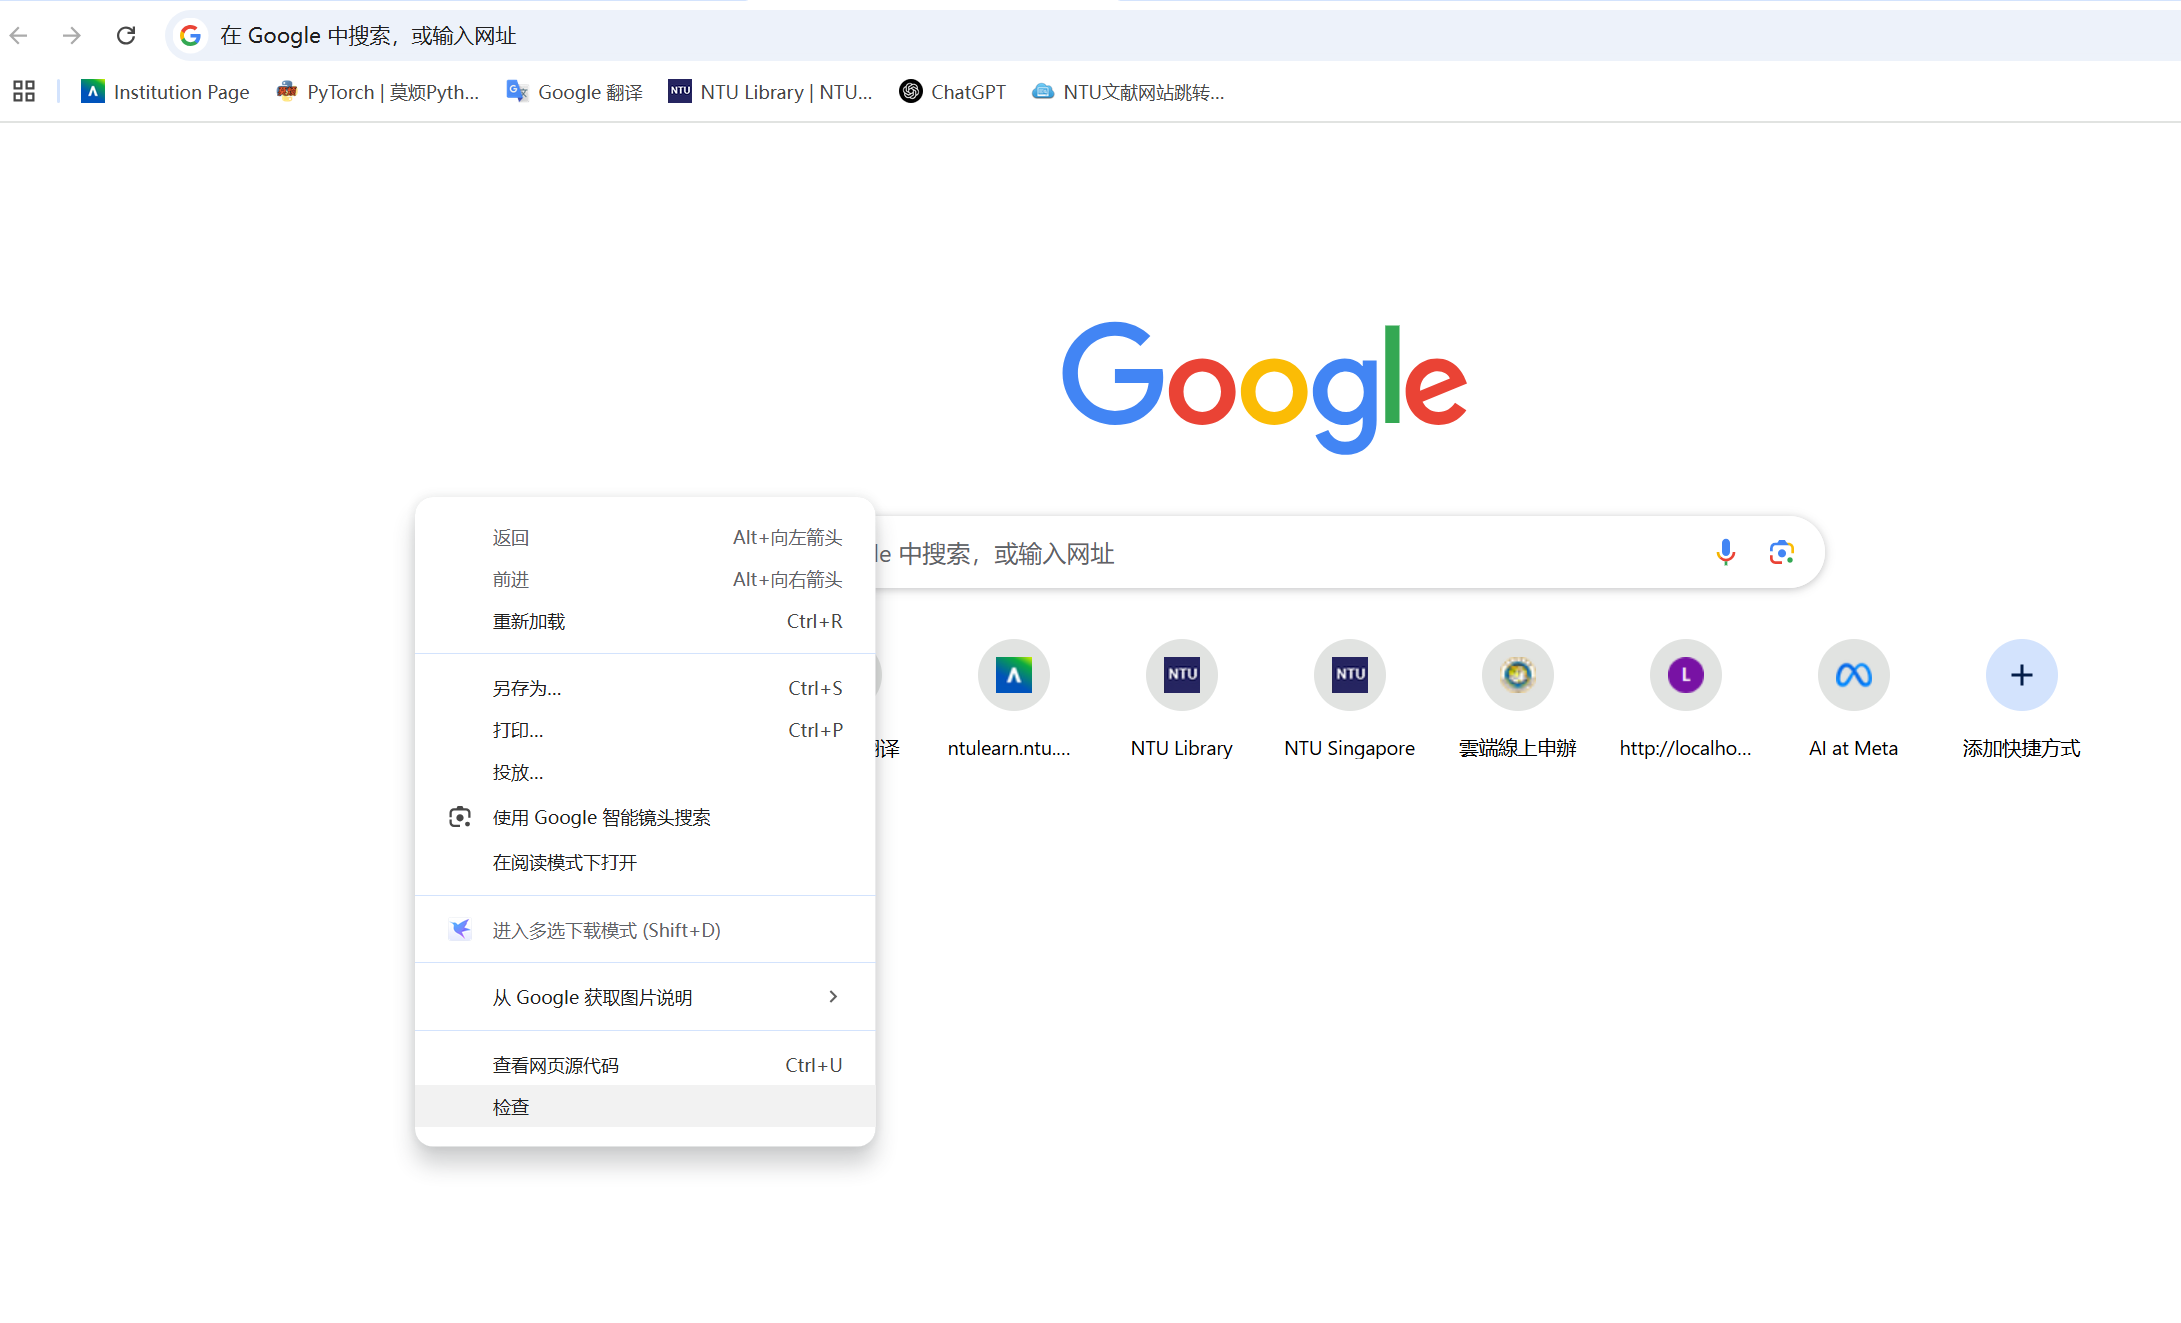Choose 使用 Google 智能镜头搜索 option
Image resolution: width=2181 pixels, height=1323 pixels.
point(601,817)
